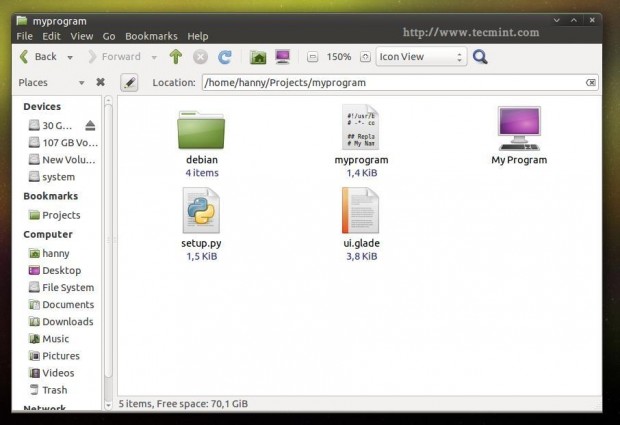The width and height of the screenshot is (620, 425).
Task: Zoom in using the plus icon
Action: (x=365, y=57)
